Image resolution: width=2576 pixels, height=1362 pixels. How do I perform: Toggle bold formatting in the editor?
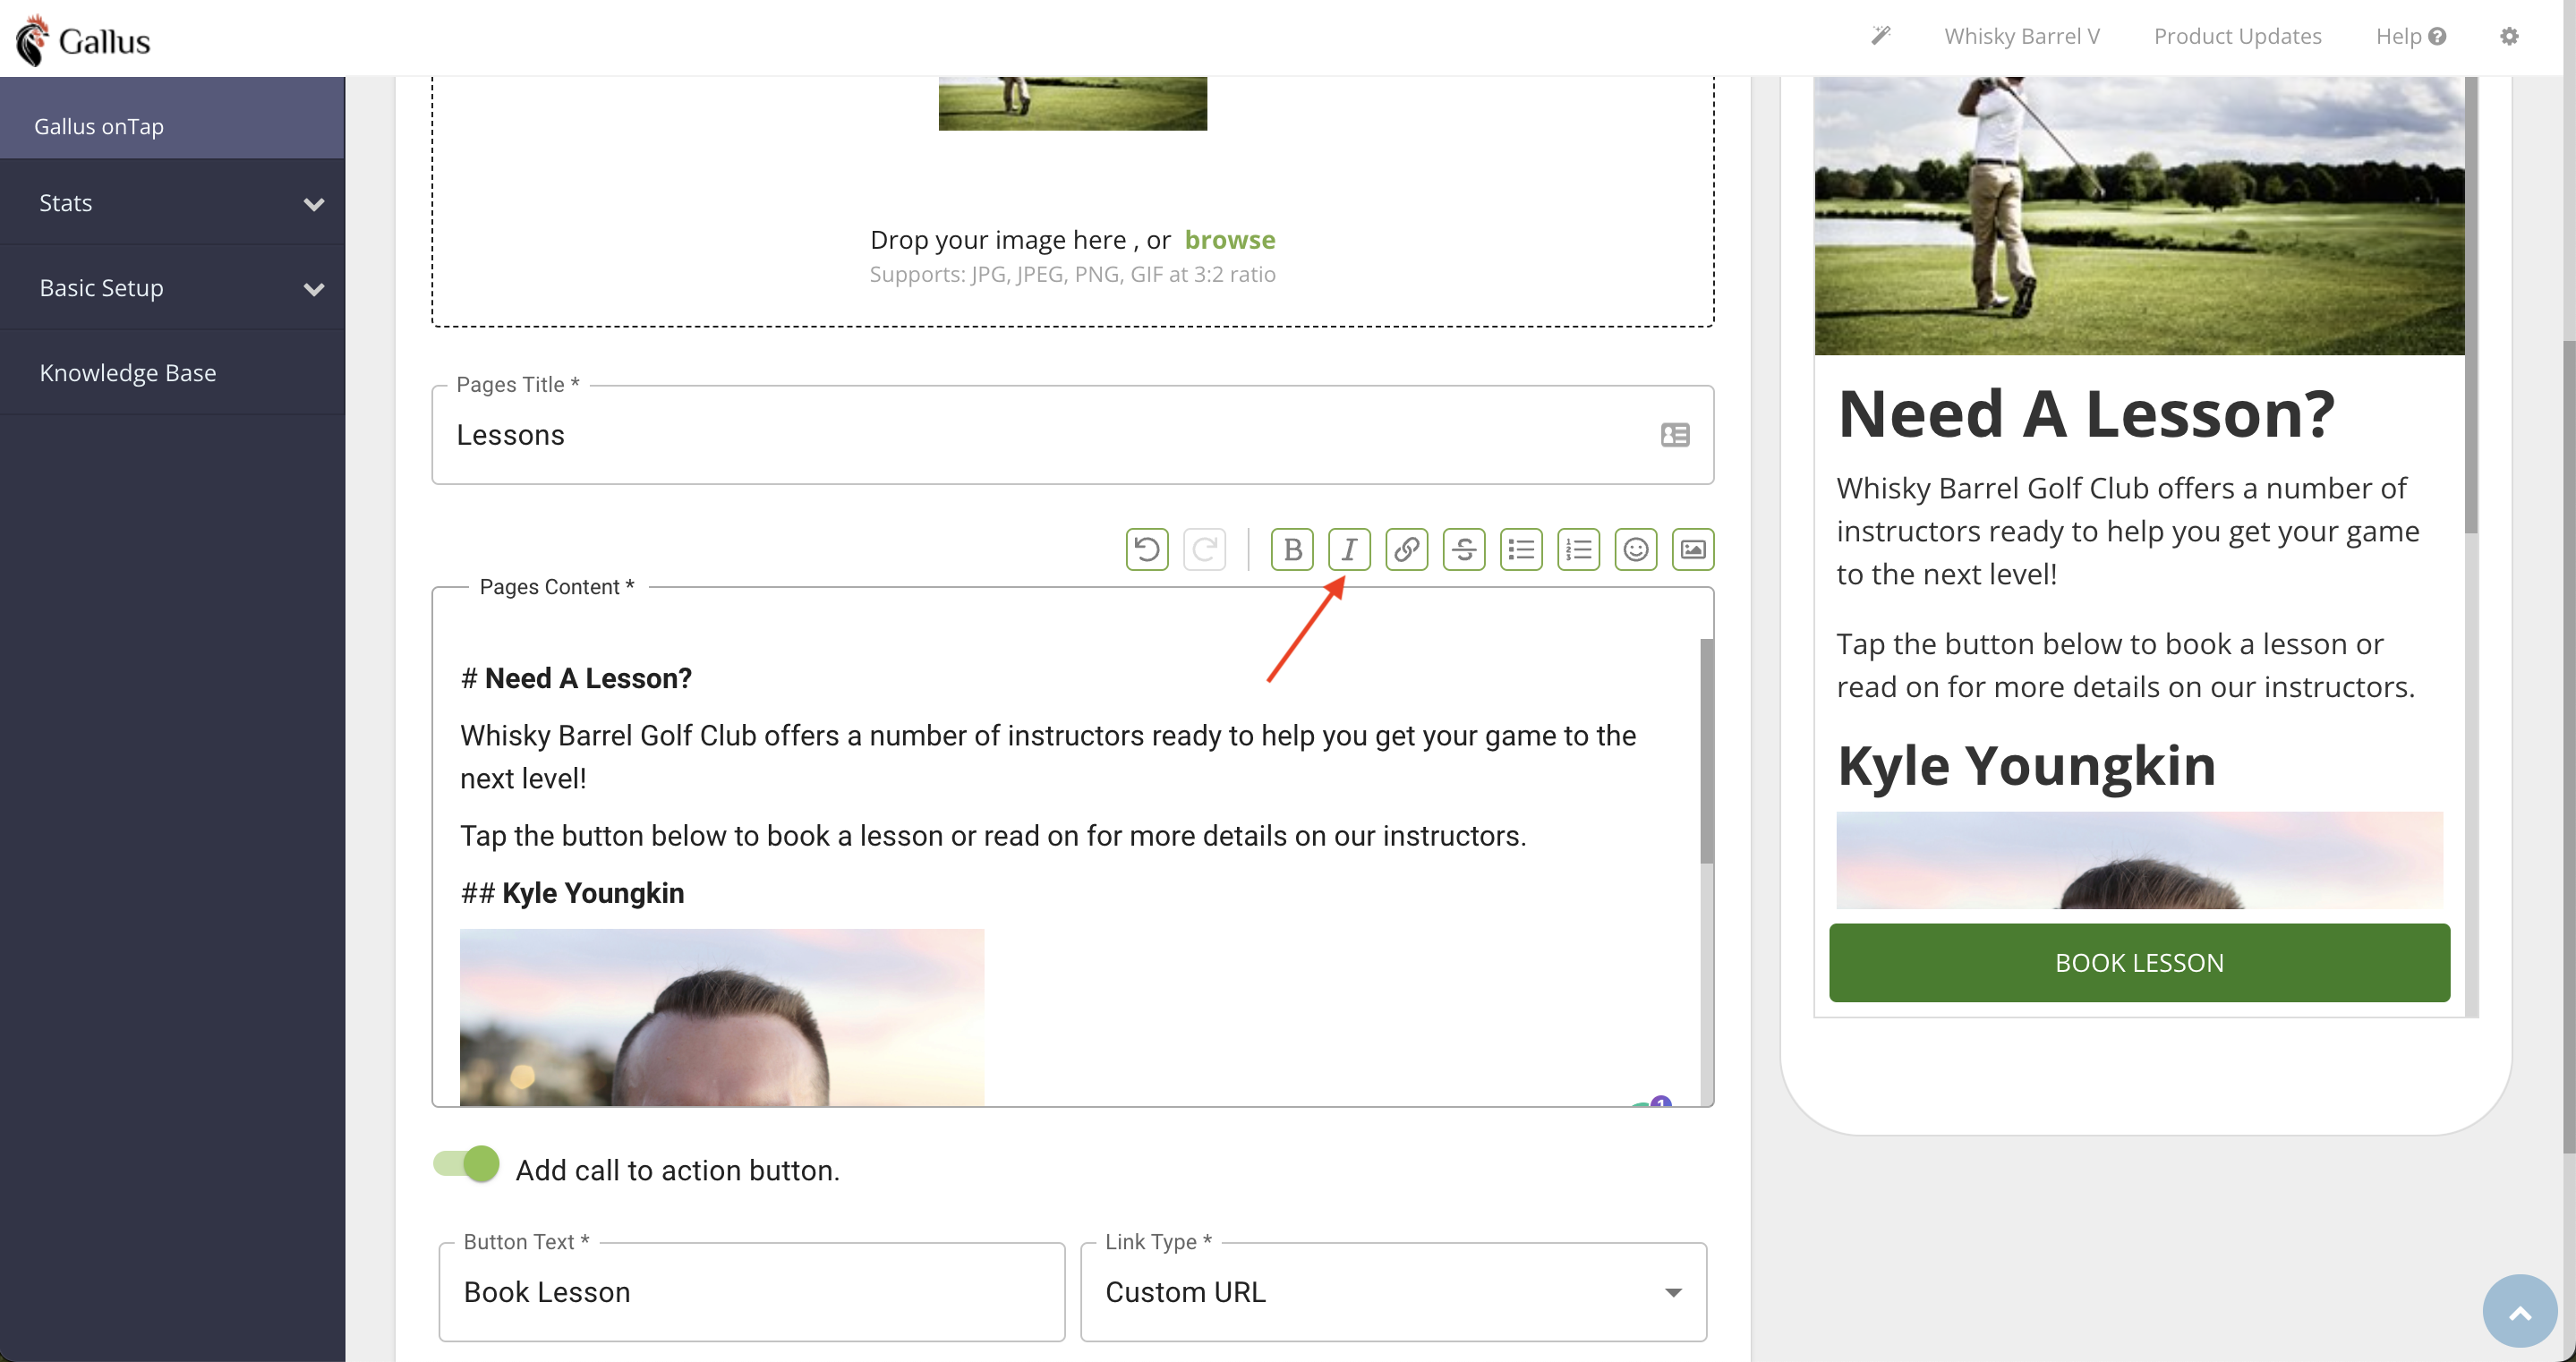tap(1292, 549)
